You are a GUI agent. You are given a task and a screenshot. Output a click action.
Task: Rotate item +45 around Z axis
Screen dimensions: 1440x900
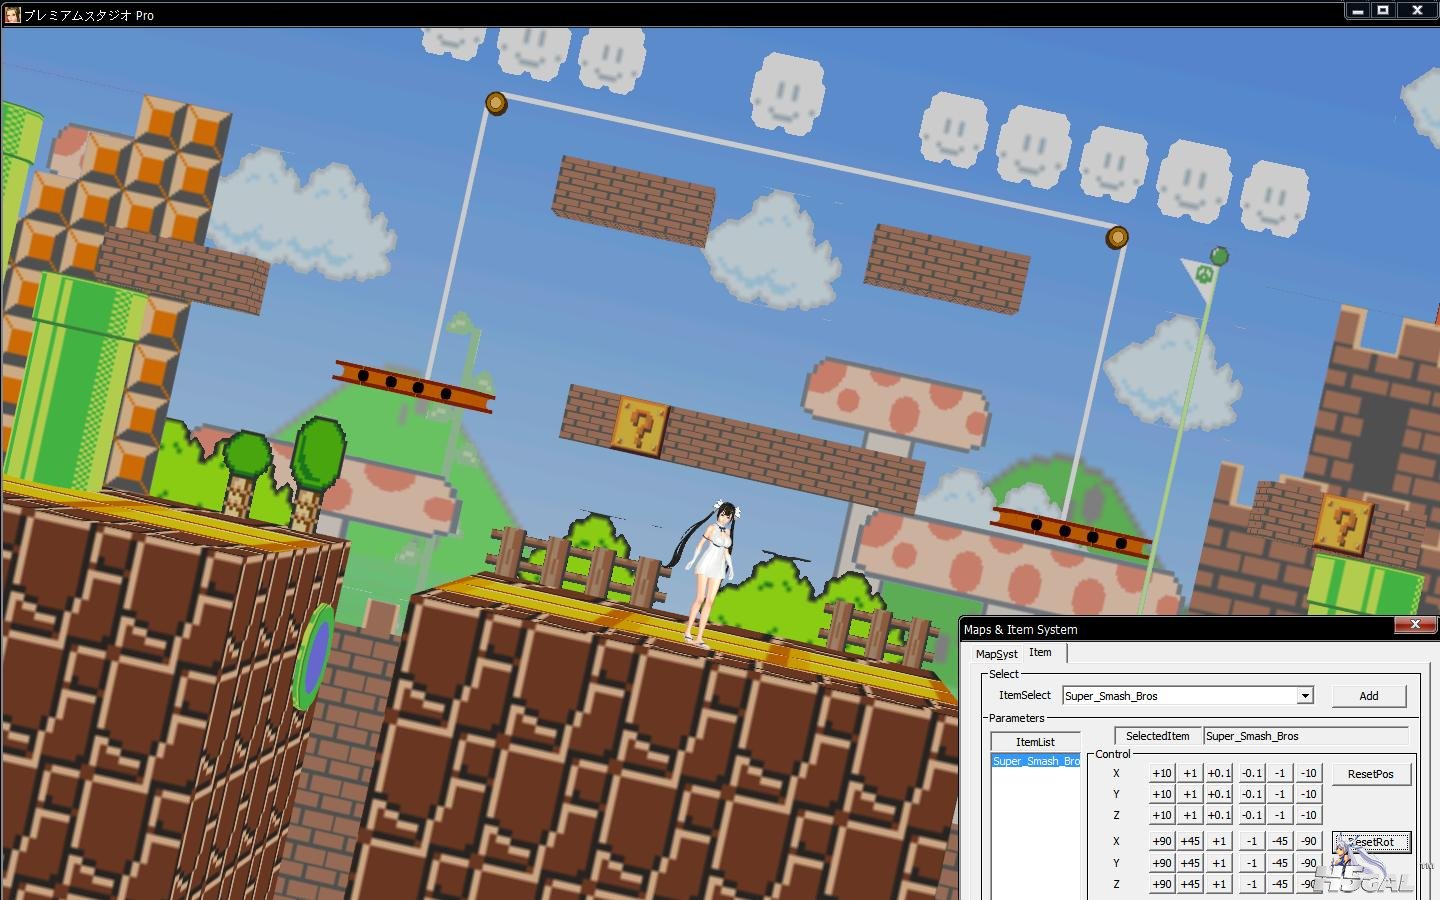[x=1190, y=884]
